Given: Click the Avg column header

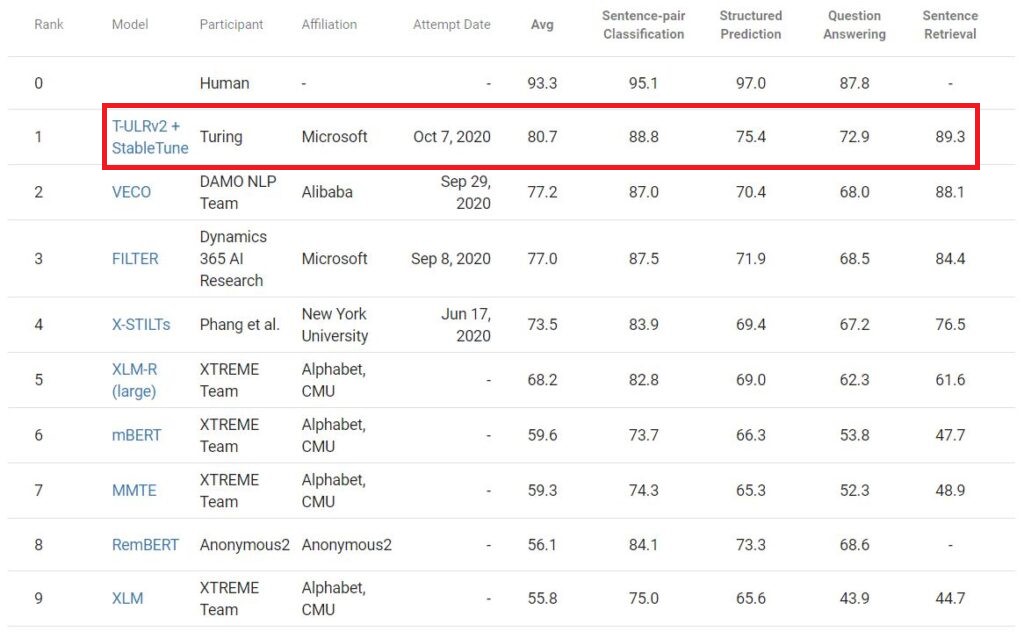Looking at the screenshot, I should click(541, 25).
